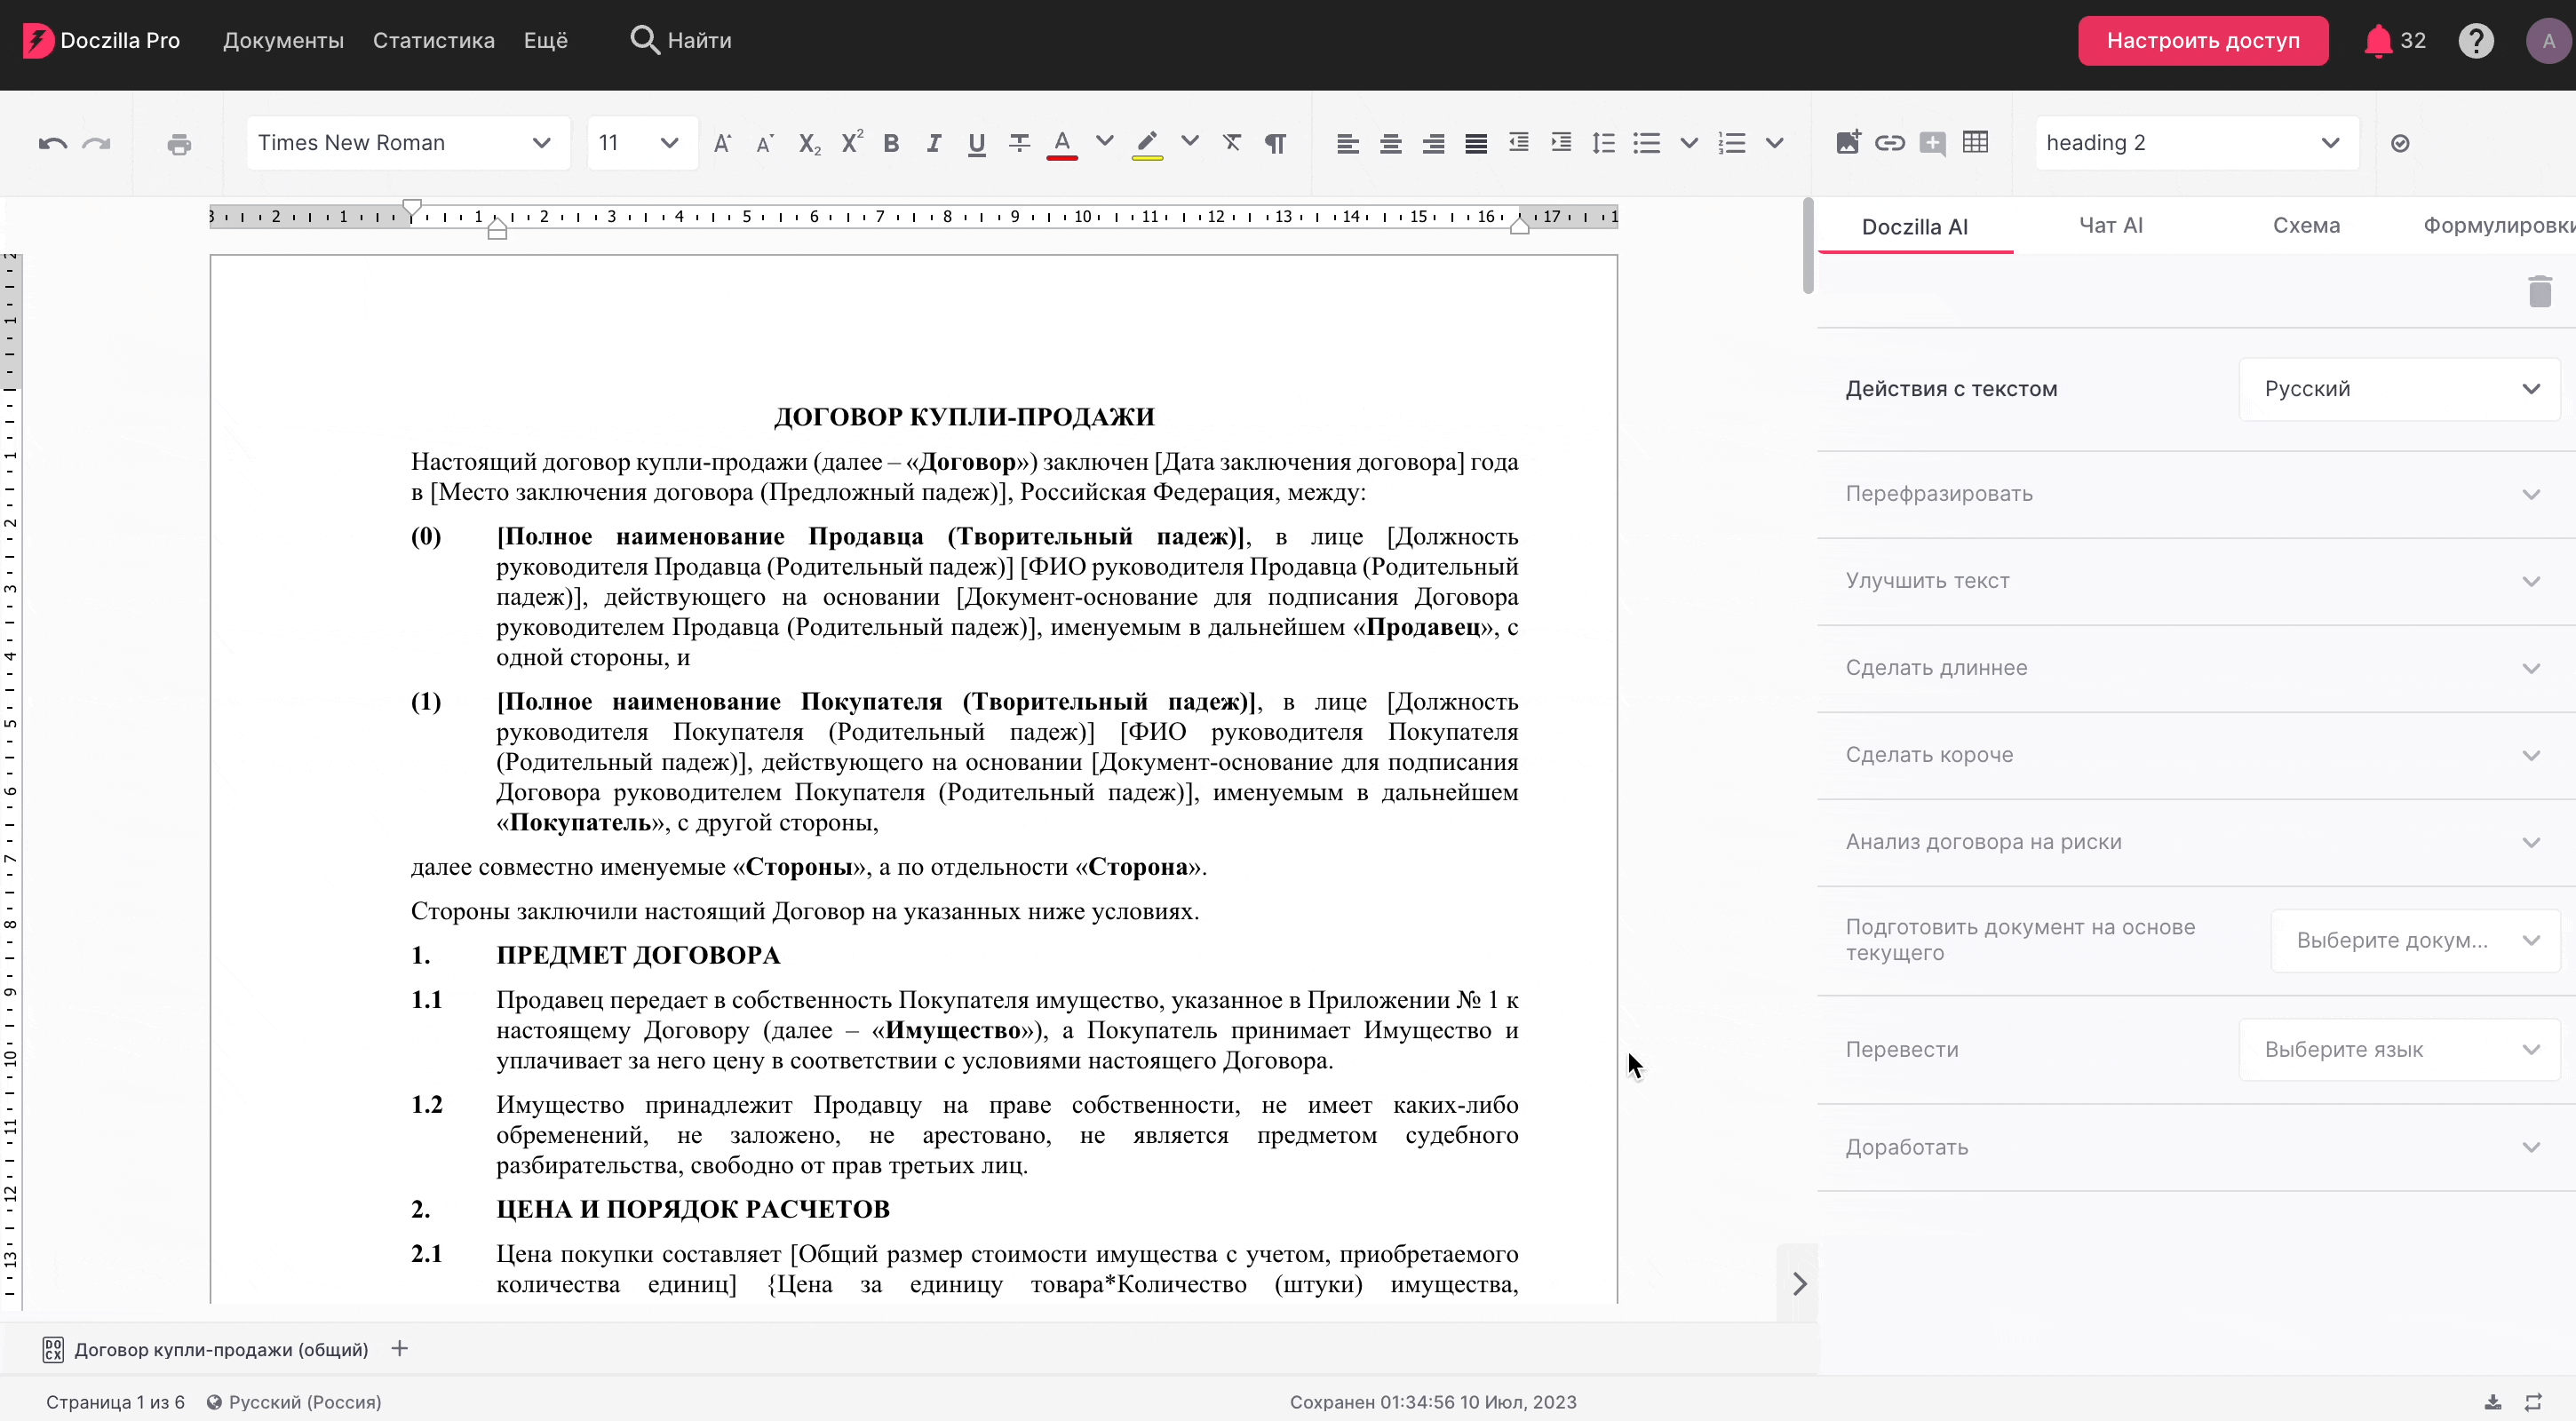Image resolution: width=2576 pixels, height=1421 pixels.
Task: Switch to the Чат AI tab
Action: click(x=2111, y=226)
